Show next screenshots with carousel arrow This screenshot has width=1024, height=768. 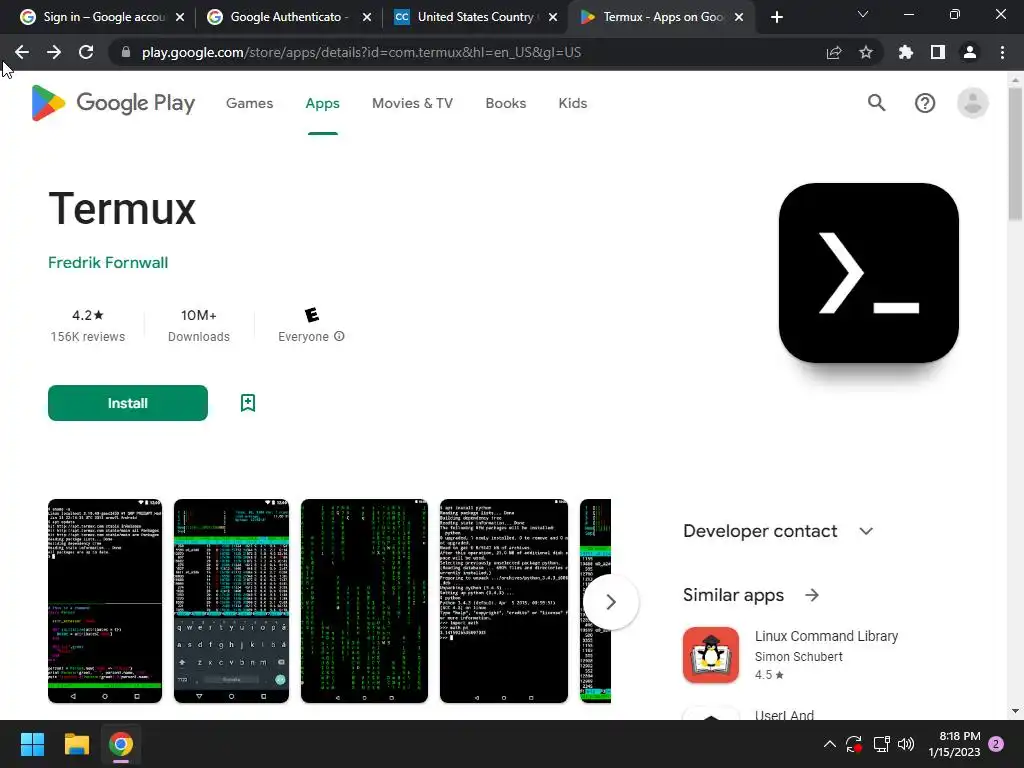pyautogui.click(x=611, y=601)
